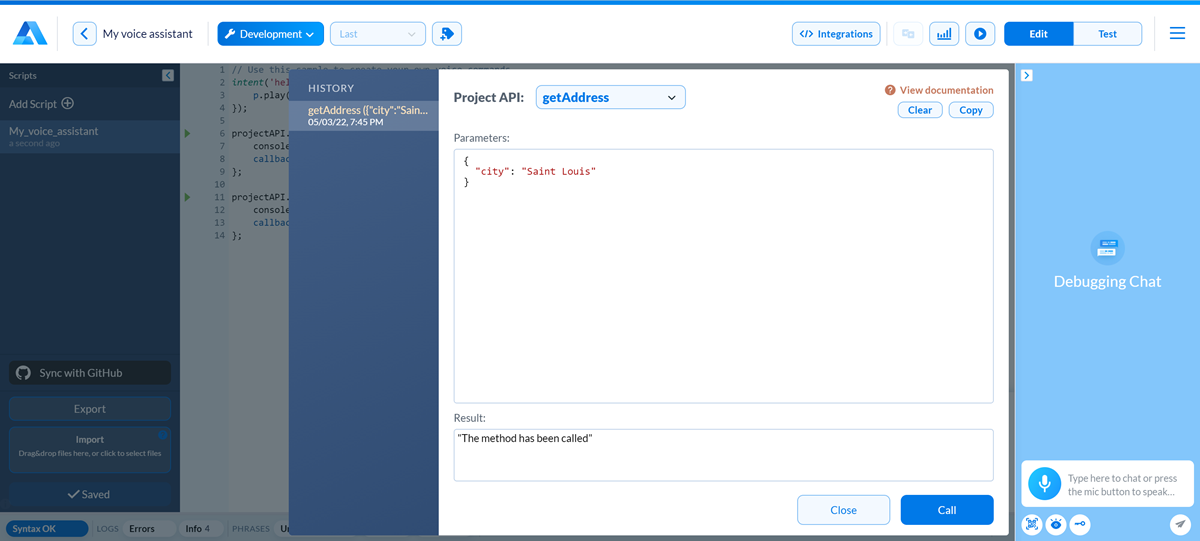Open the hamburger menu

(1177, 34)
